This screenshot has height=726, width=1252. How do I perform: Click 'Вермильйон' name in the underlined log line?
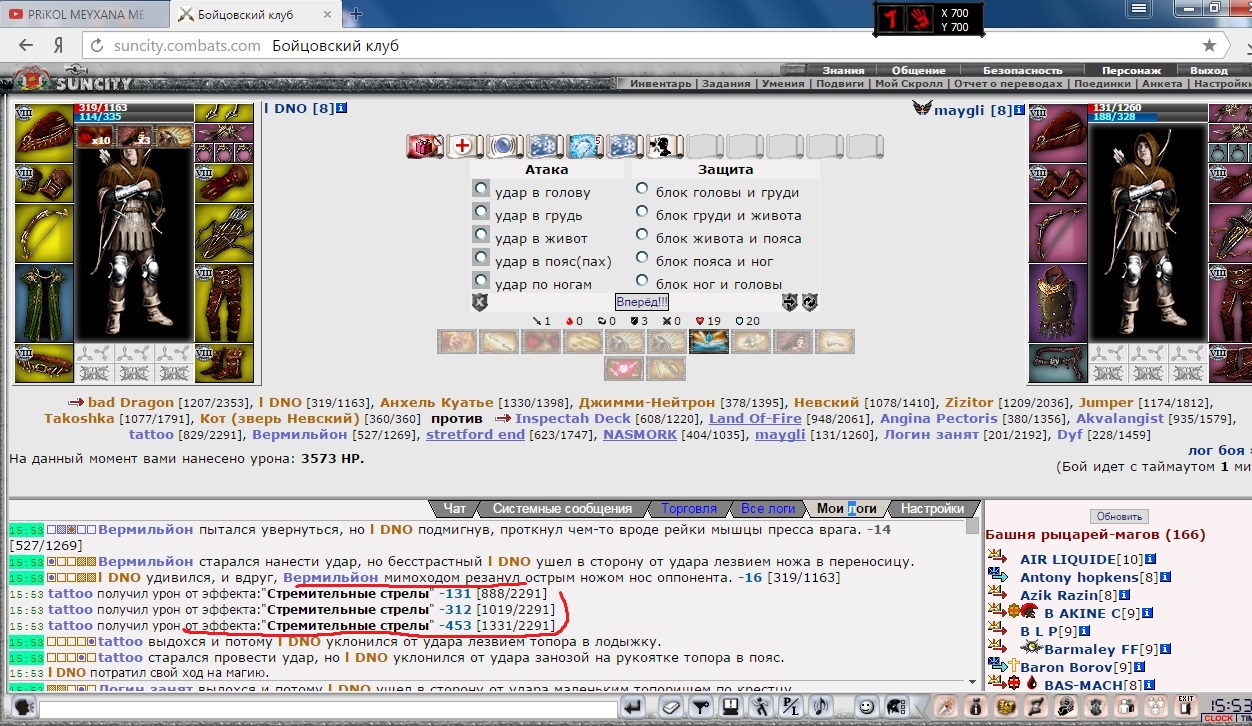pos(331,578)
